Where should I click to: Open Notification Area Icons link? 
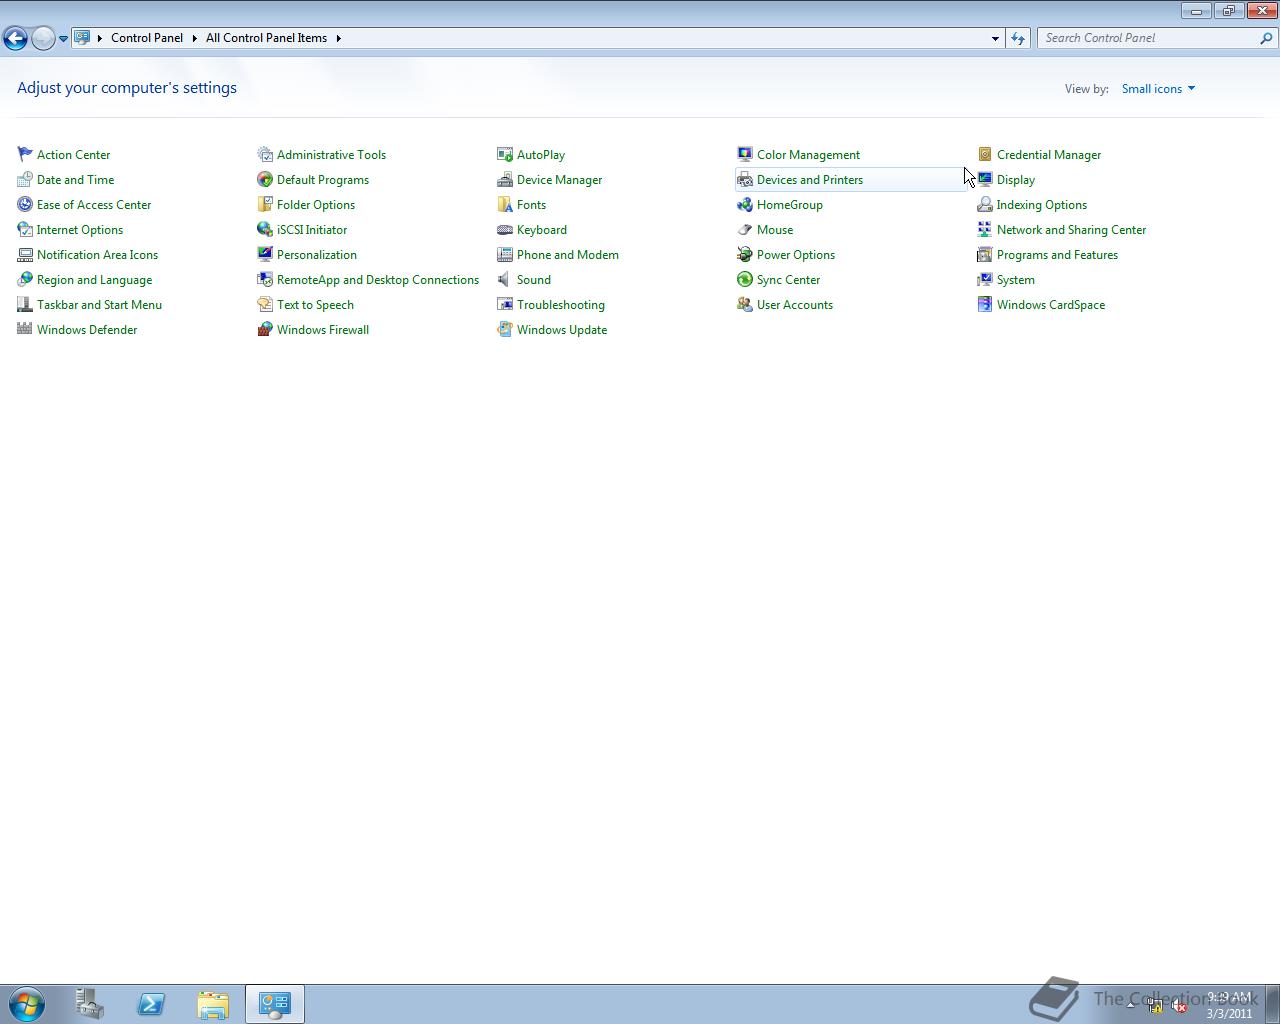click(97, 255)
